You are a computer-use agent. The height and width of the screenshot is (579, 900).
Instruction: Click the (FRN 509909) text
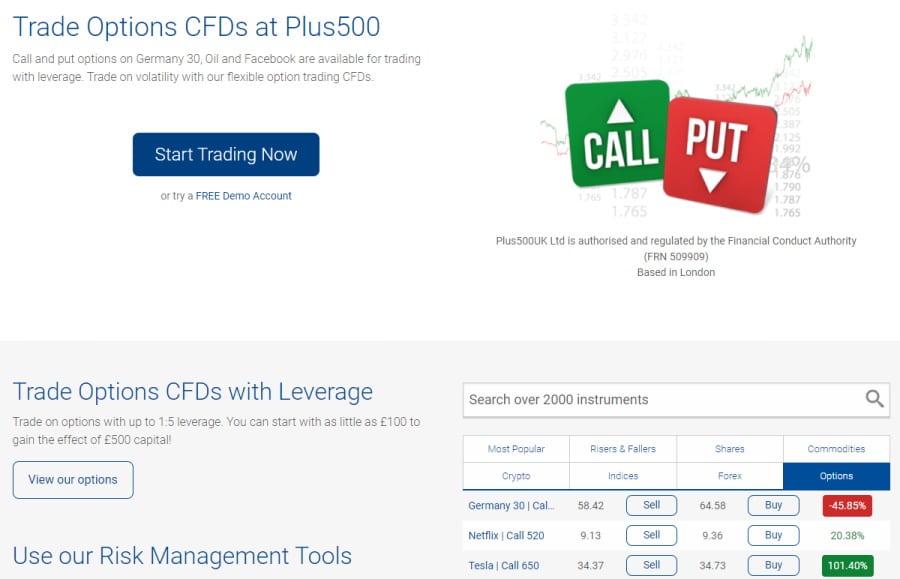click(676, 257)
